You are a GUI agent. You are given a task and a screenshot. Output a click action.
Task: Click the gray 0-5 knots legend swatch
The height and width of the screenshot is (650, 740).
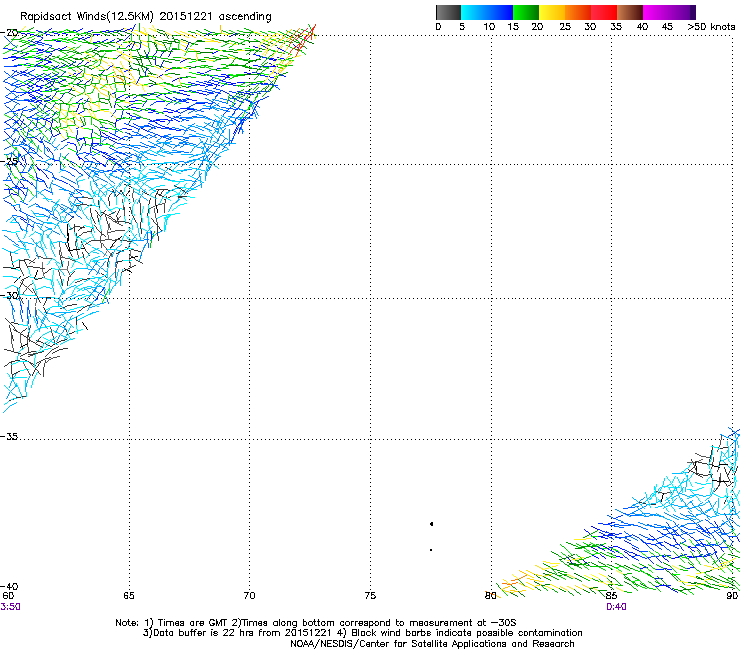[x=448, y=12]
